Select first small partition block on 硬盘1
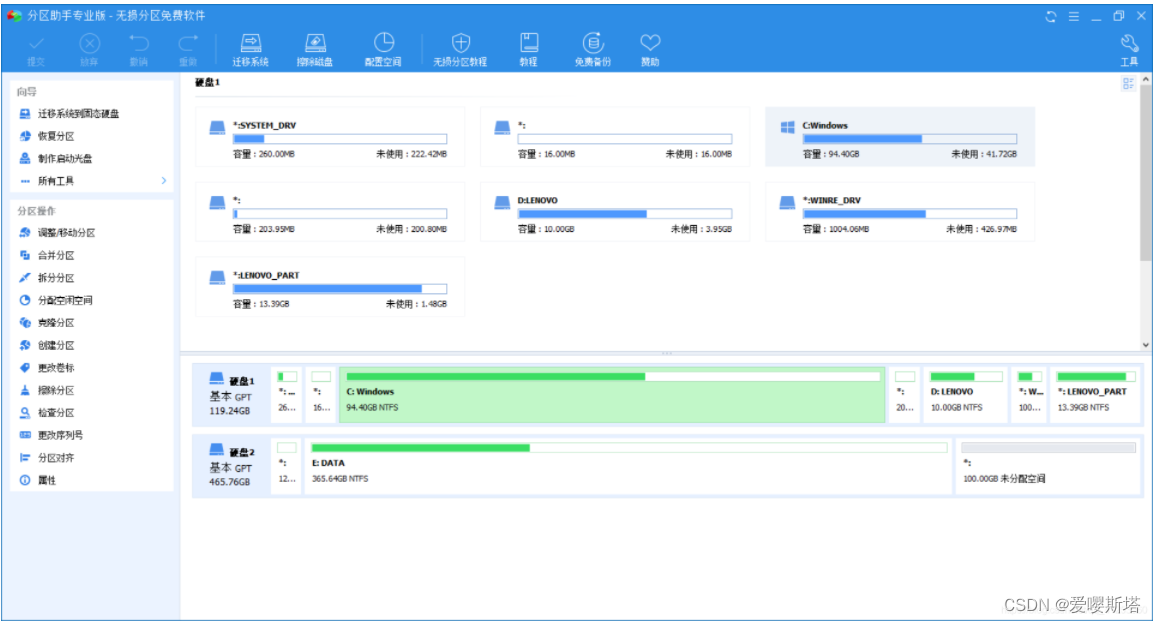This screenshot has height=623, width=1156. click(x=287, y=394)
